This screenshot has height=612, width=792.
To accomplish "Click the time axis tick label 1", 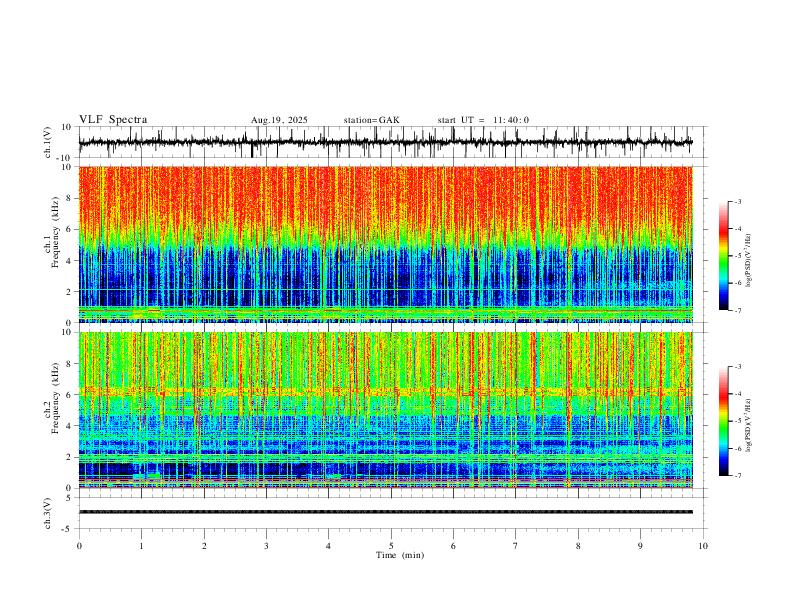I will click(x=141, y=546).
